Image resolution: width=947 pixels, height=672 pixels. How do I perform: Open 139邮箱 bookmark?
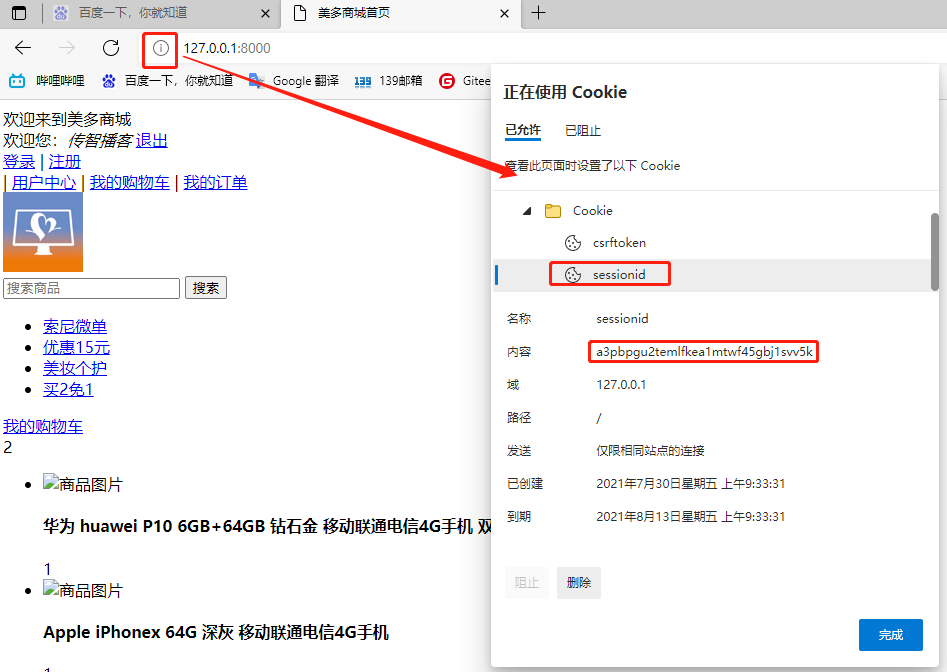388,81
